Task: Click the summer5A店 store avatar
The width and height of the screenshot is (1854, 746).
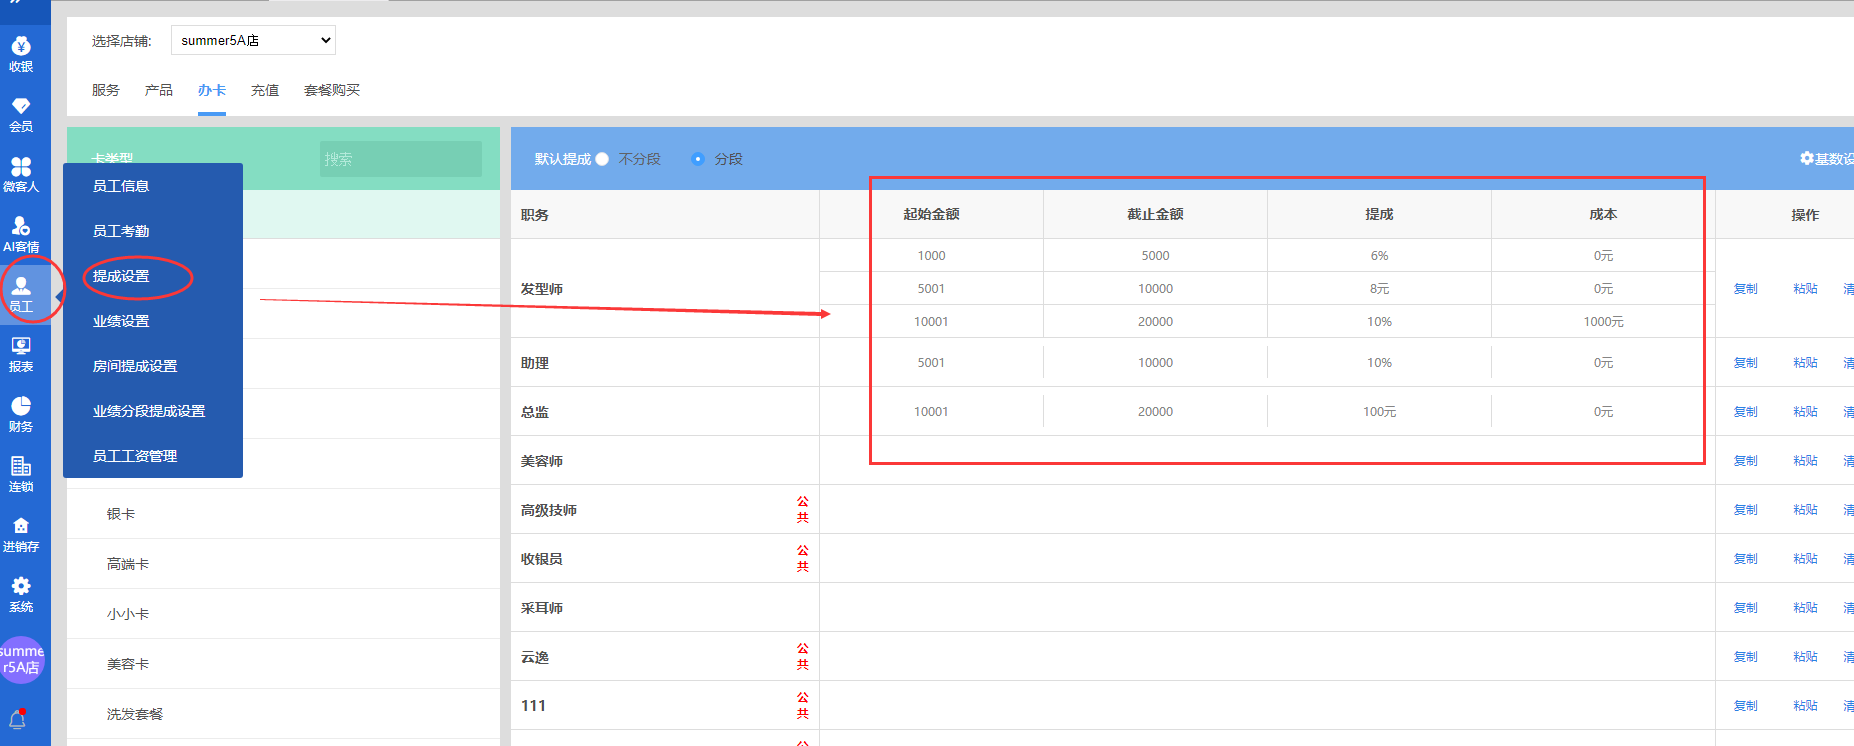Action: [21, 660]
